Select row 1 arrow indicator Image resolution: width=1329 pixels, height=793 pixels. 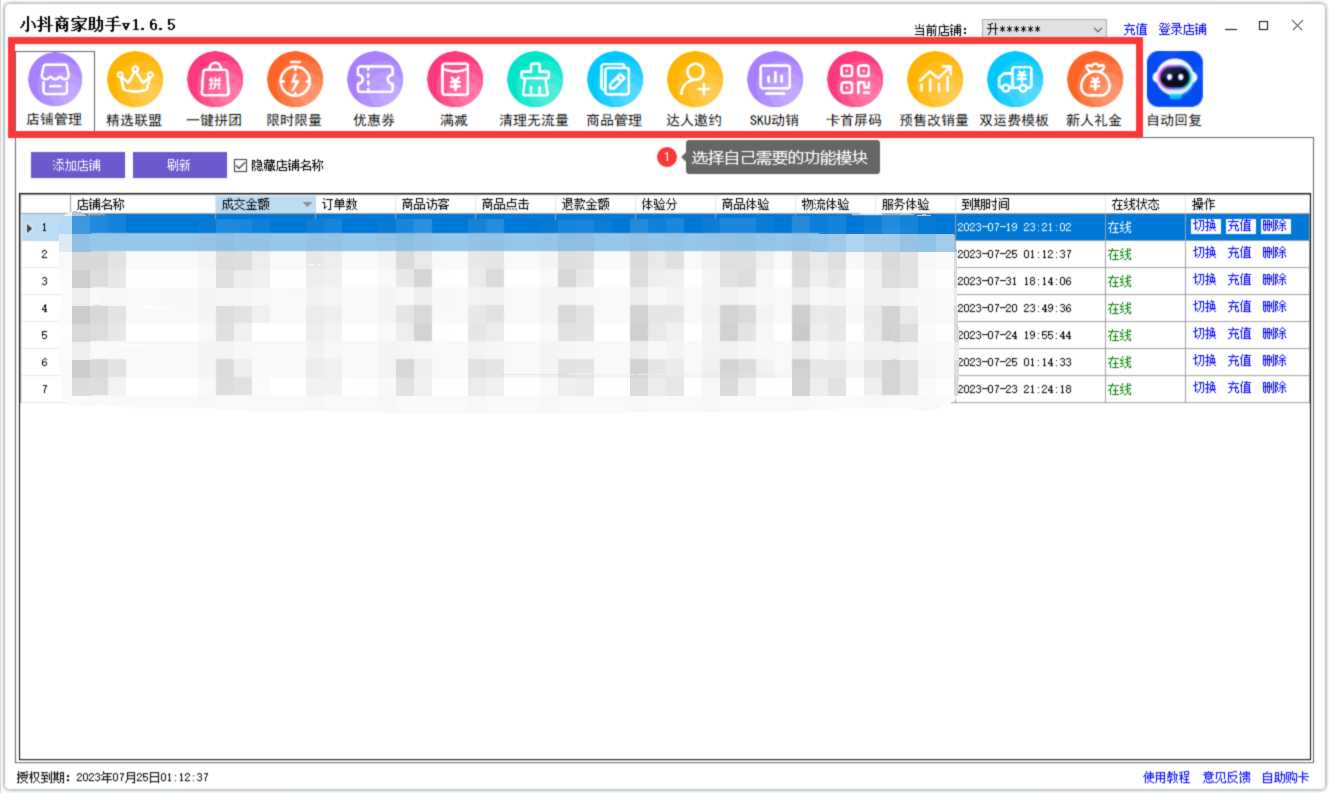point(30,228)
